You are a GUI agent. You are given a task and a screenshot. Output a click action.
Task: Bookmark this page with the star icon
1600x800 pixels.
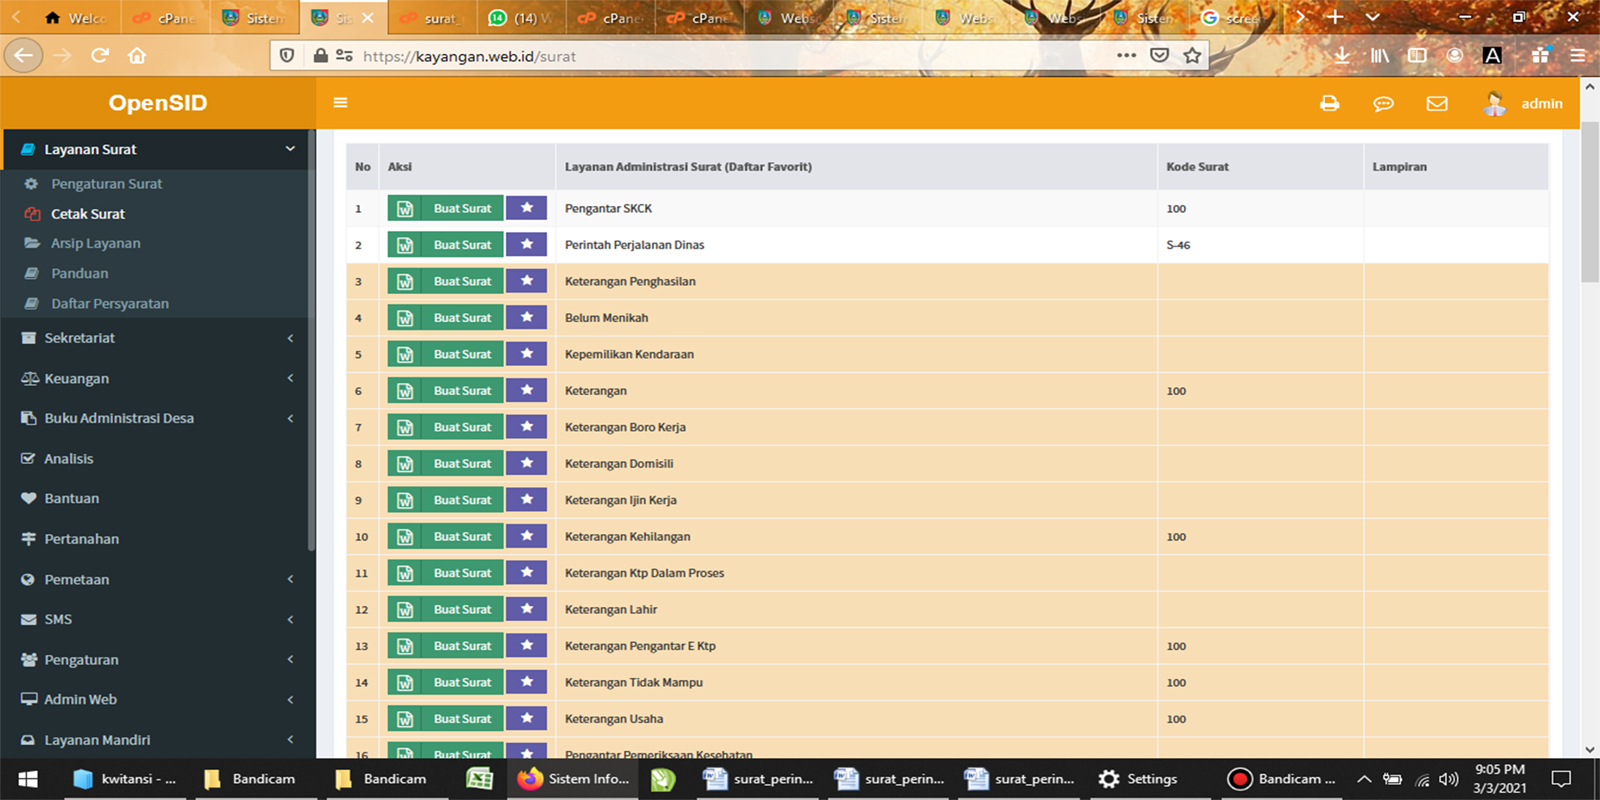(x=1192, y=56)
